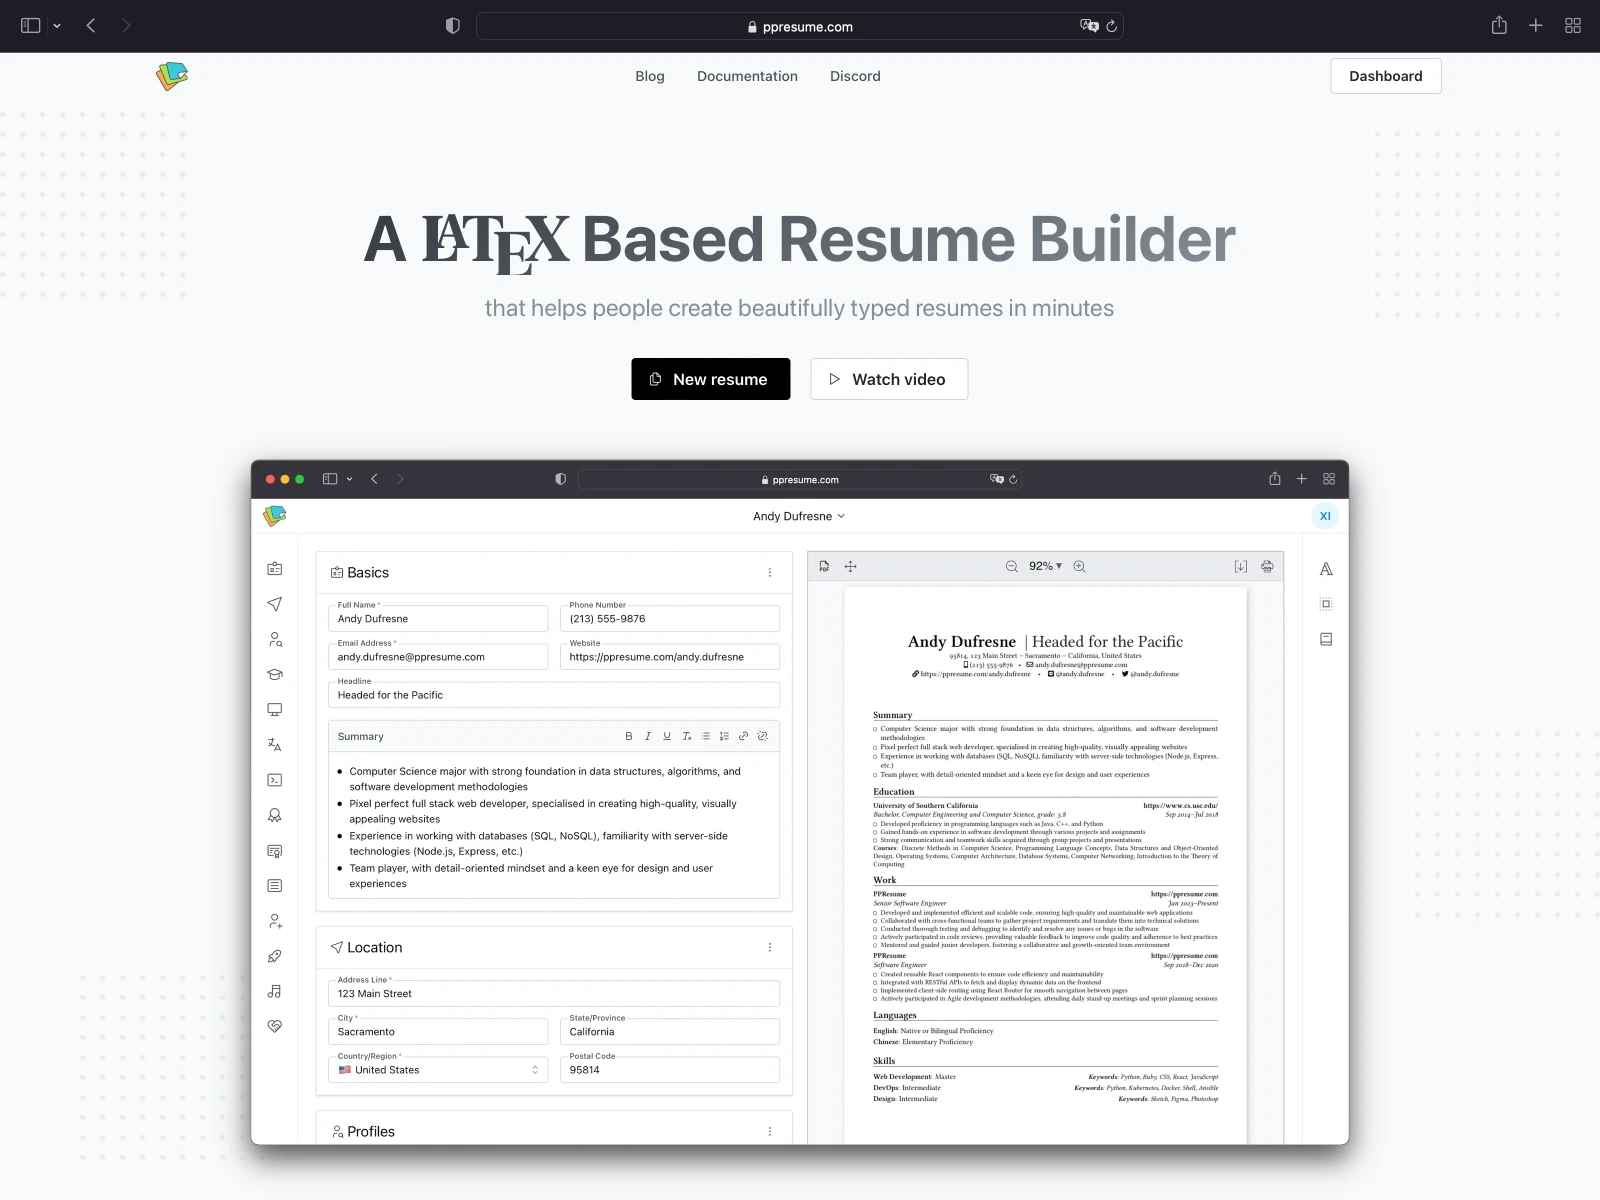Click the Volunteer heart-handshake icon in the preview's left sidebar
Screen dimensions: 1600x1200
[x=275, y=1026]
